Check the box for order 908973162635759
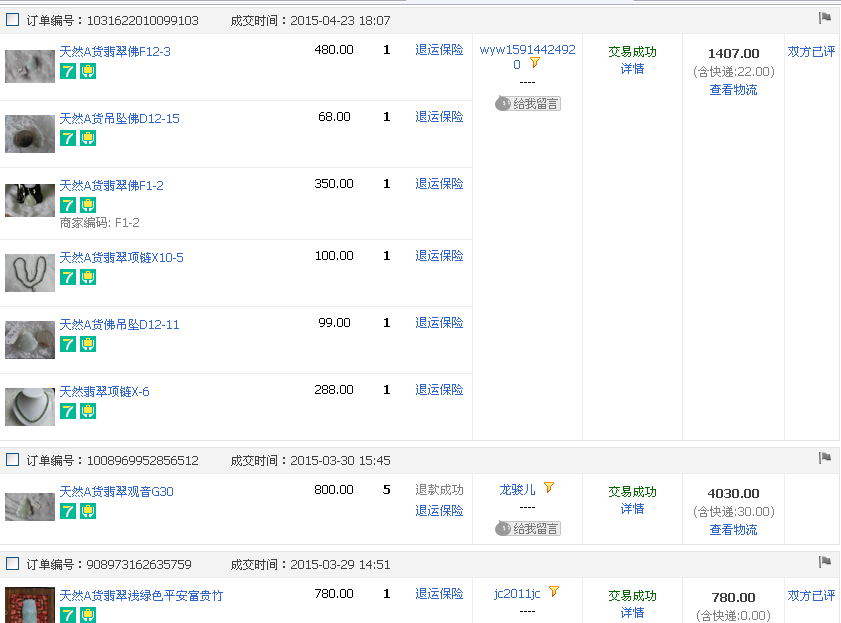Image resolution: width=841 pixels, height=623 pixels. click(x=13, y=564)
